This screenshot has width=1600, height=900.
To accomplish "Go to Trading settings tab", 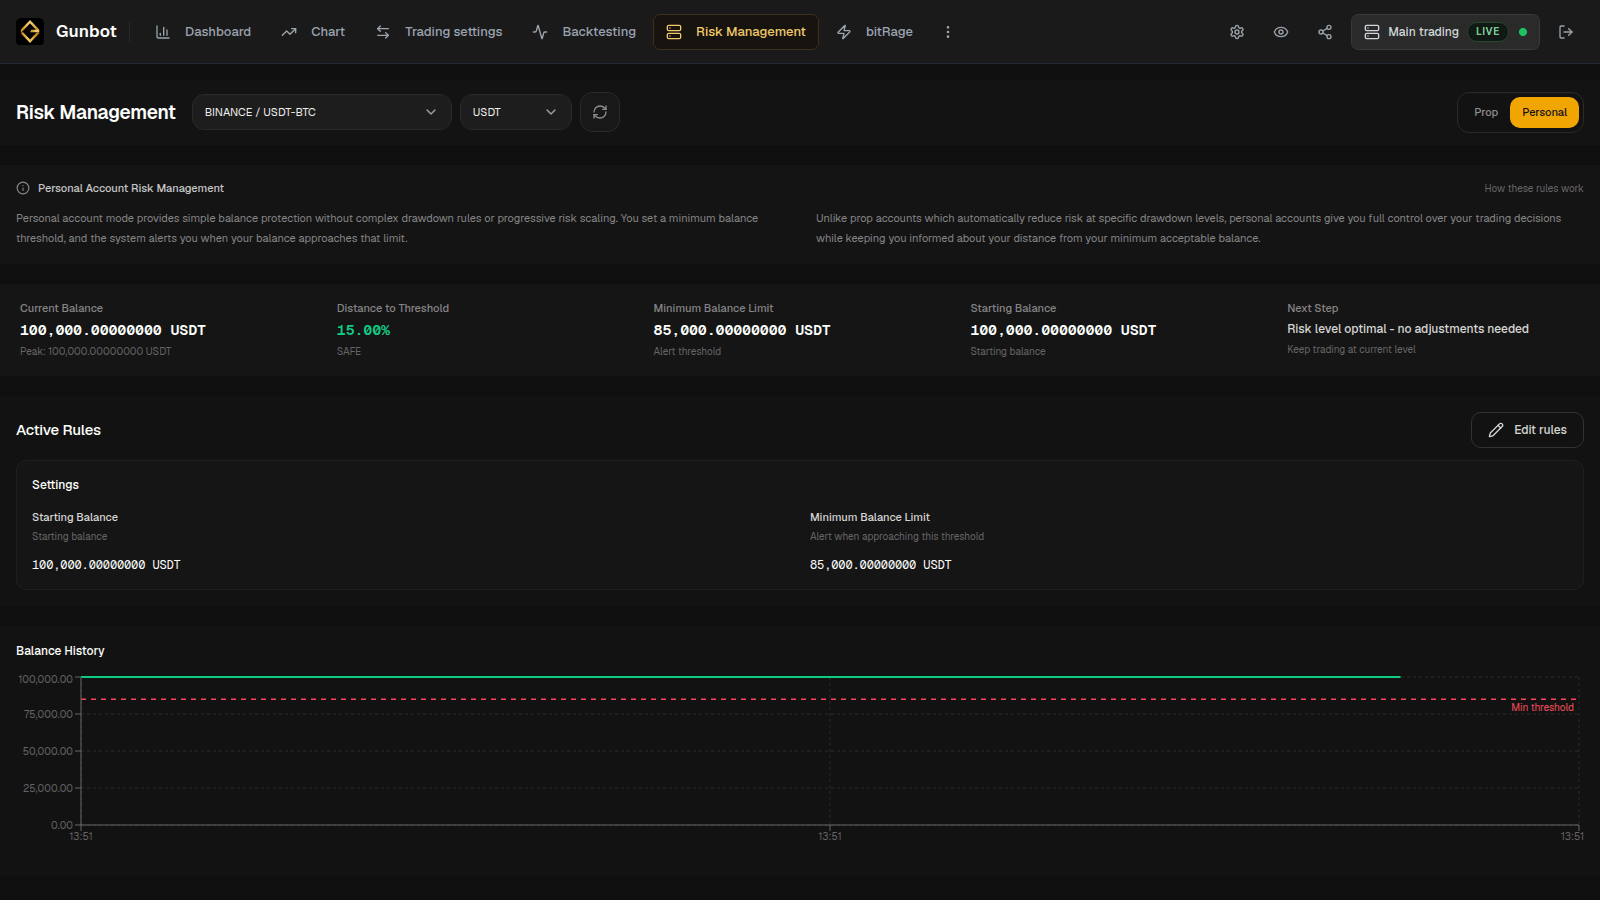I will 439,32.
